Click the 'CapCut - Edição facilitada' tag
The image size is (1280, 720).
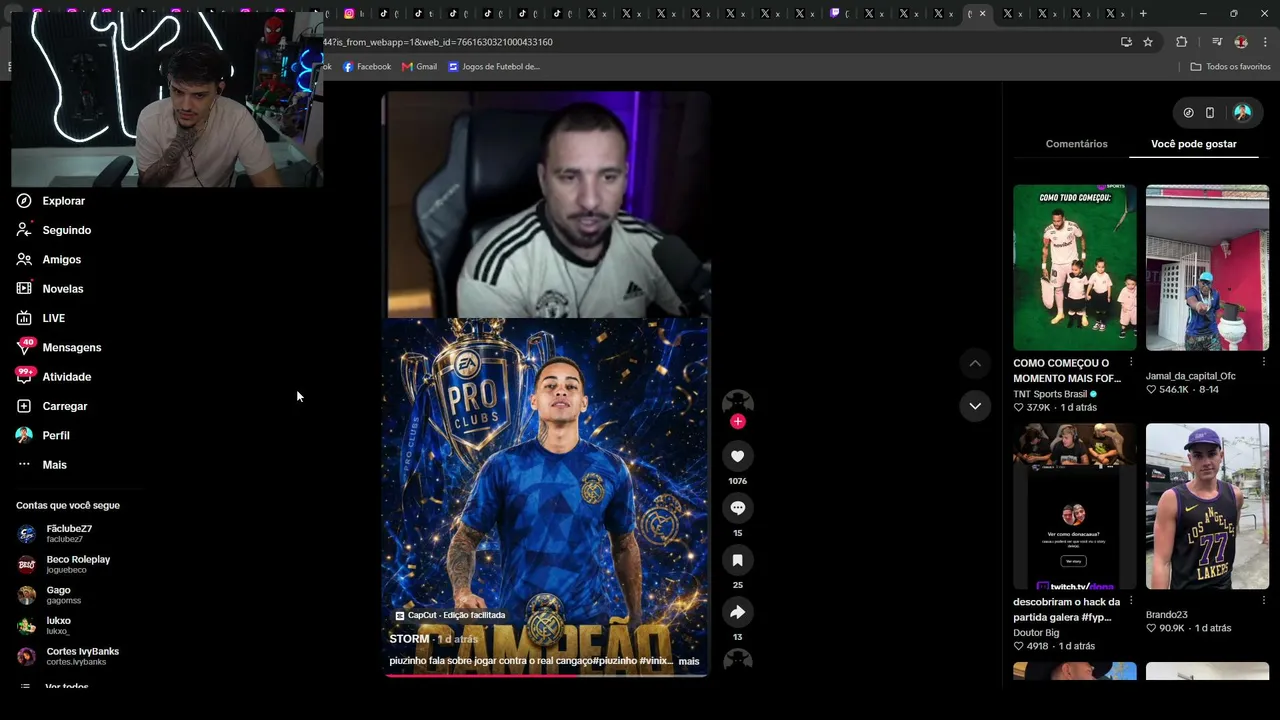450,615
